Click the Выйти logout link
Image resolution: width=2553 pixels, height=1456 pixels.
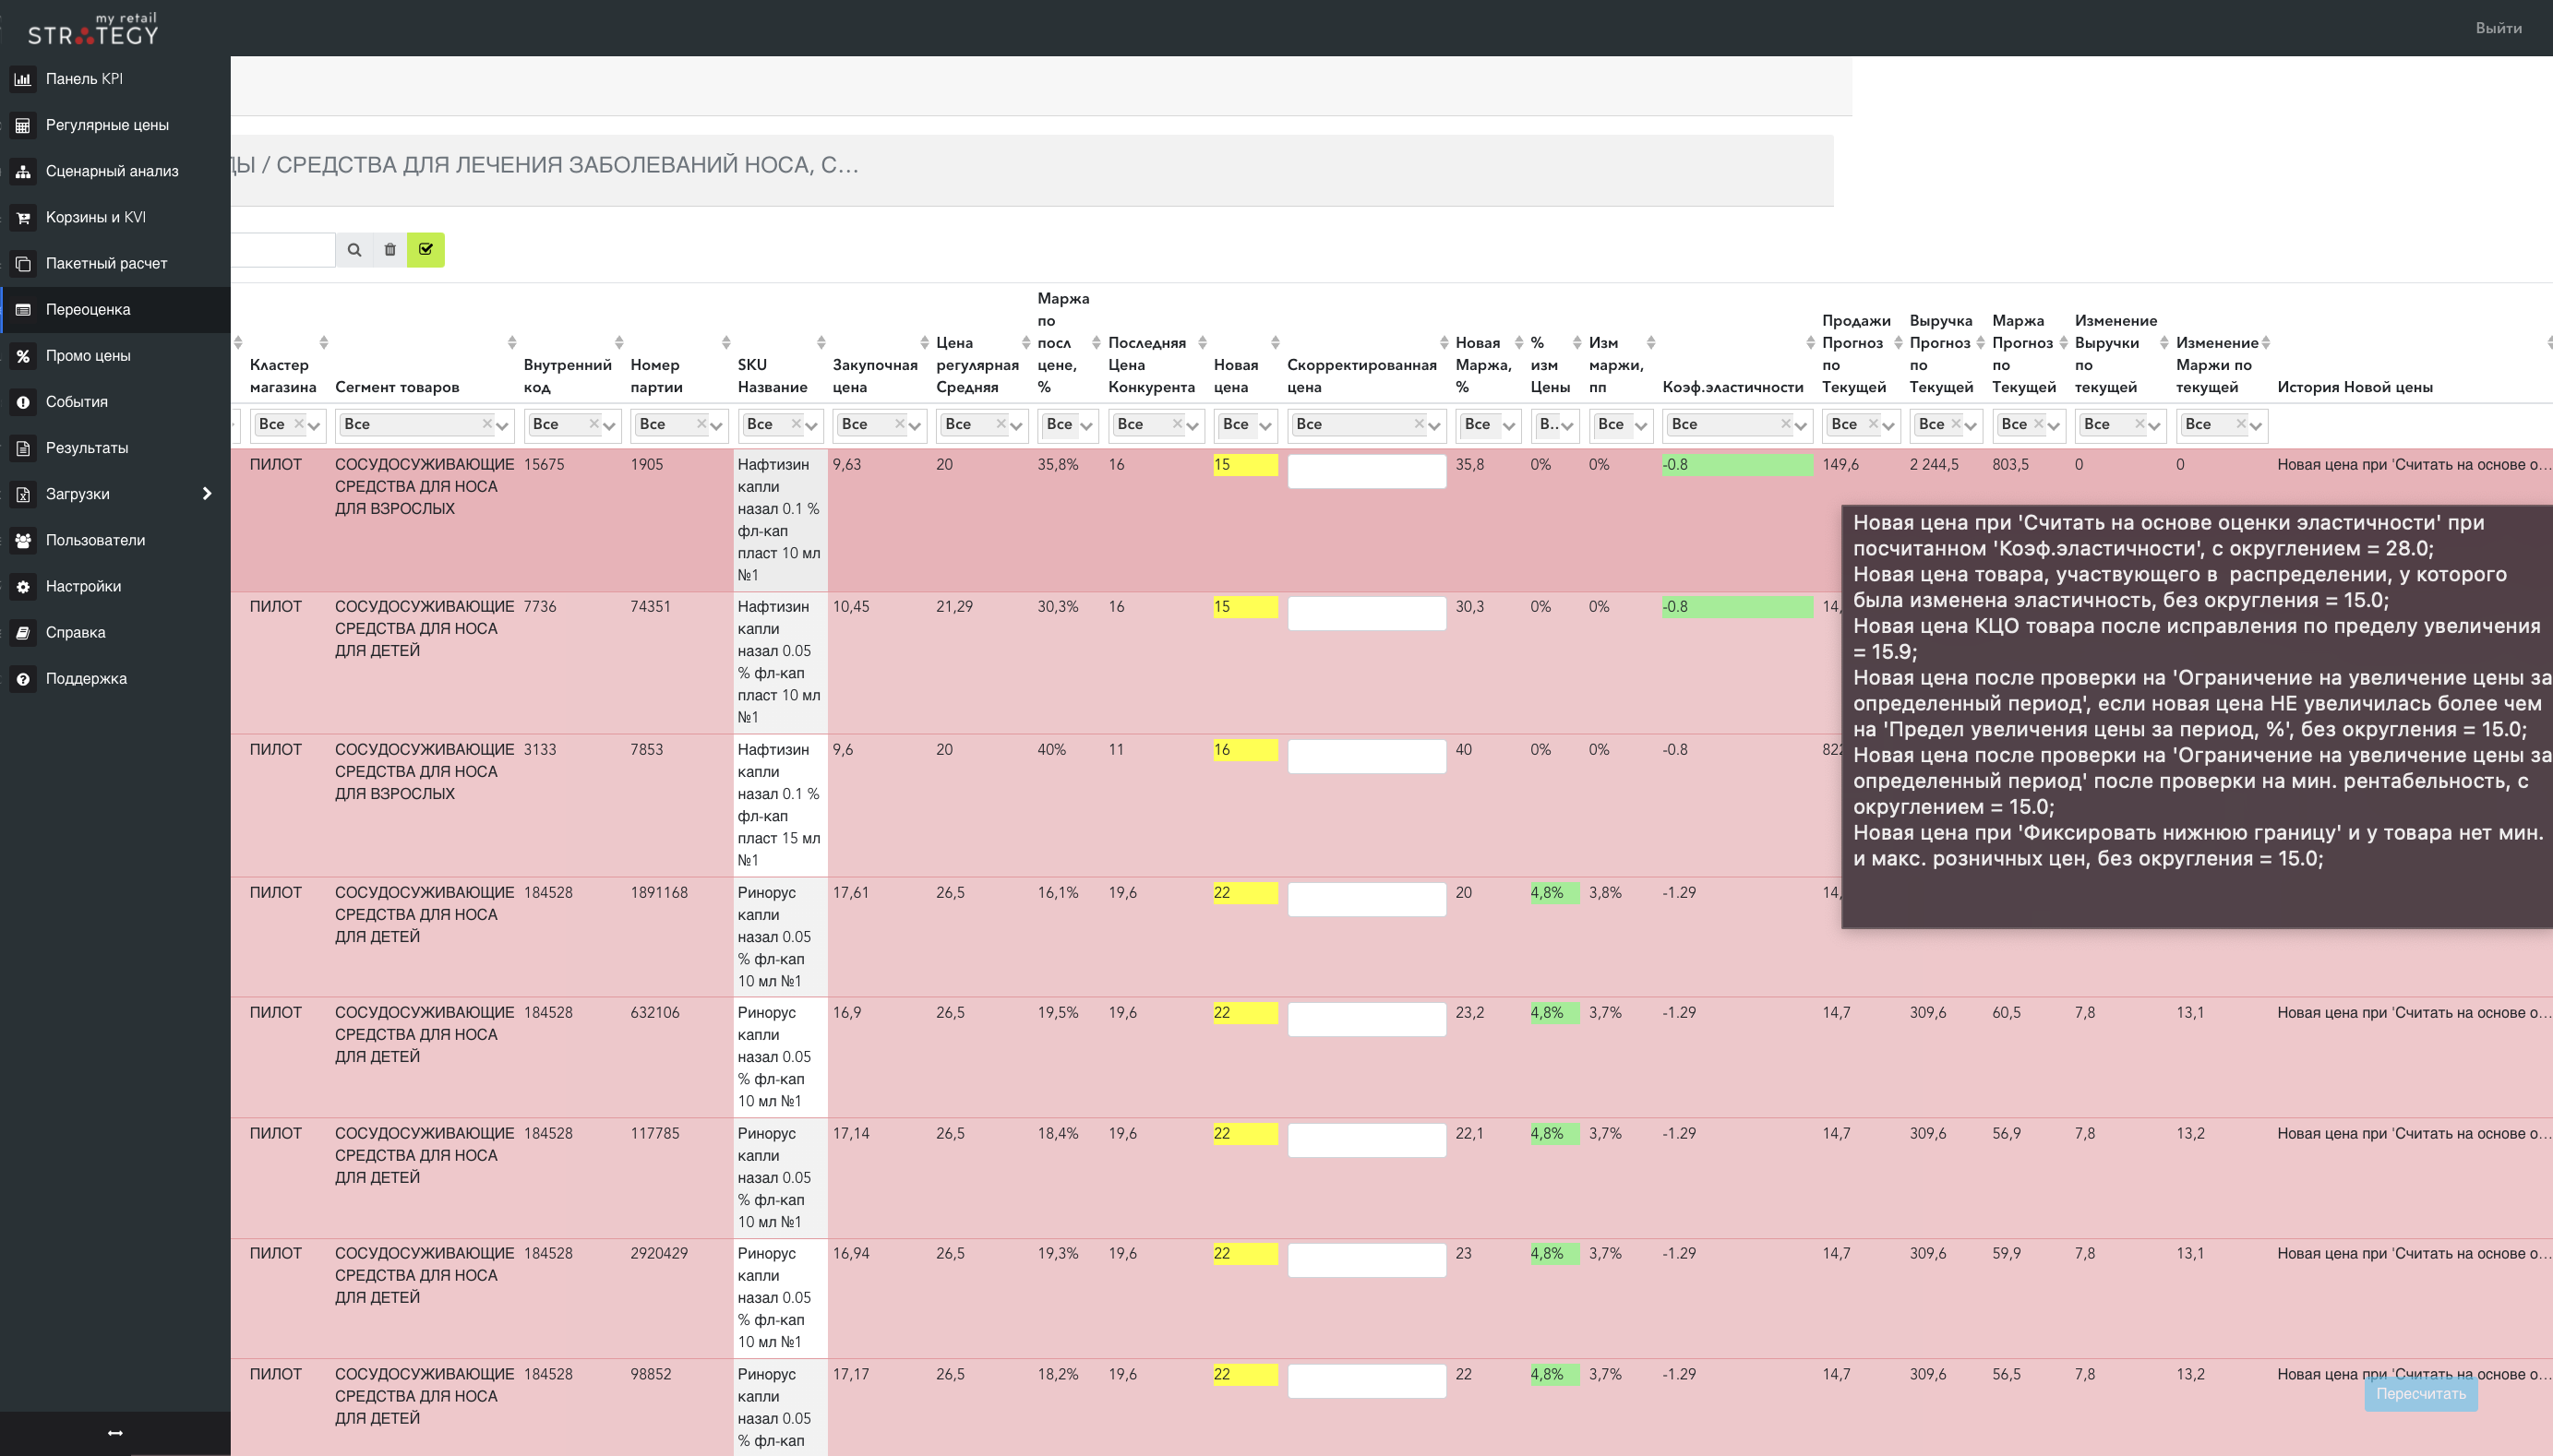click(x=2498, y=28)
